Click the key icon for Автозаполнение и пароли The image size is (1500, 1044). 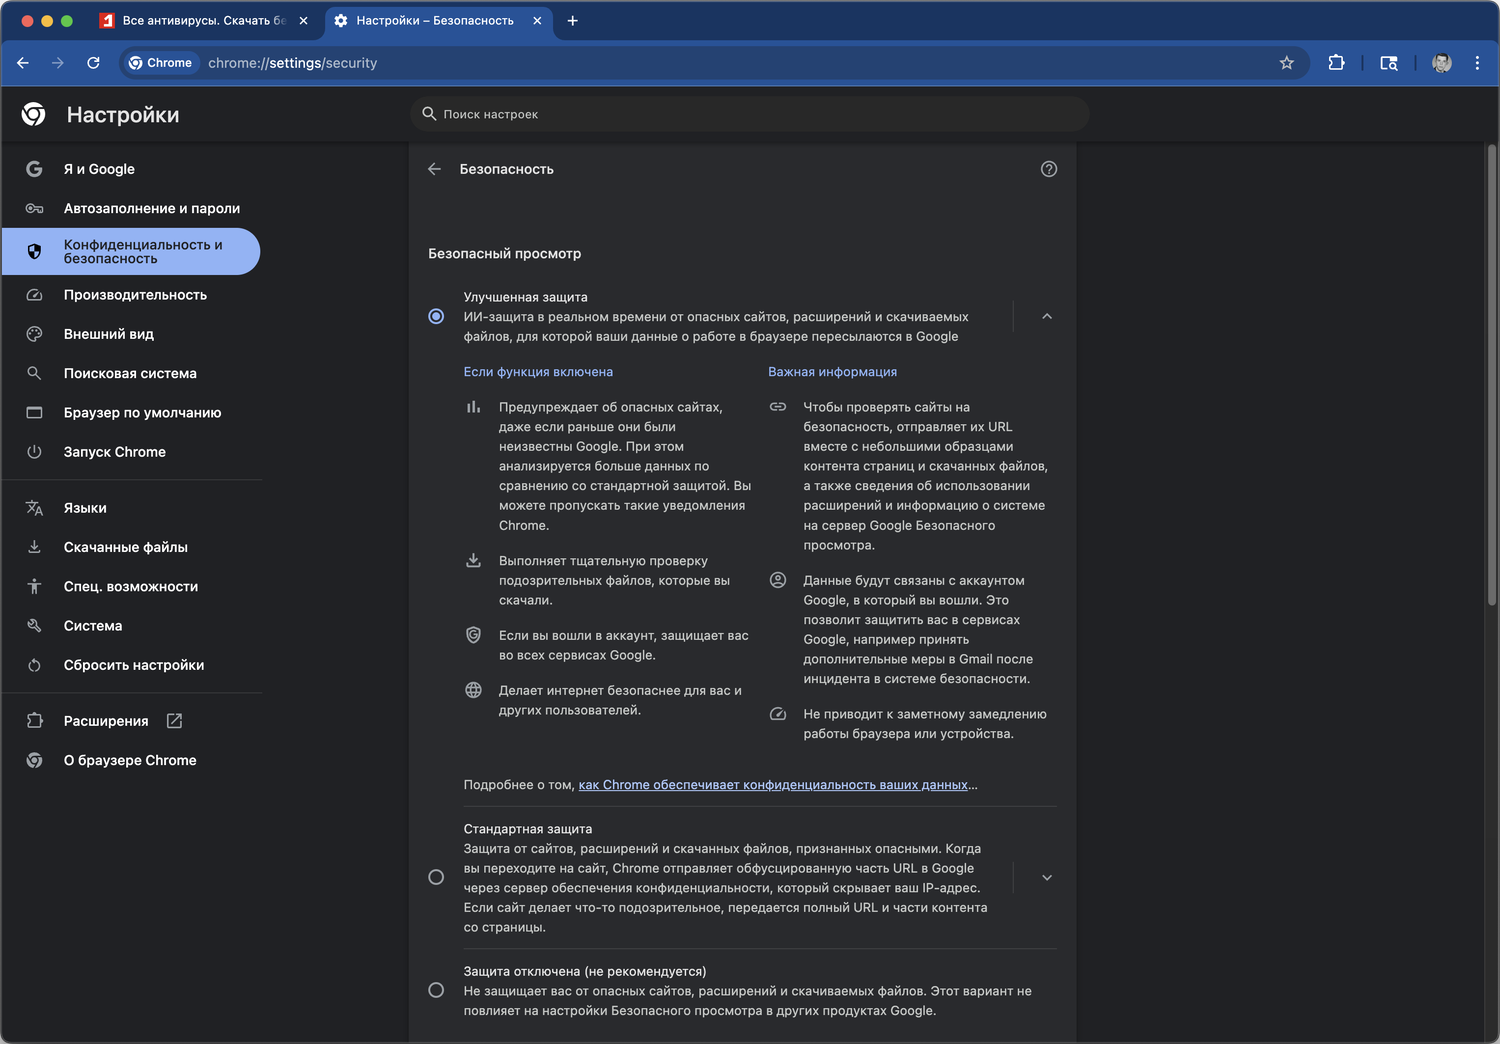[34, 208]
